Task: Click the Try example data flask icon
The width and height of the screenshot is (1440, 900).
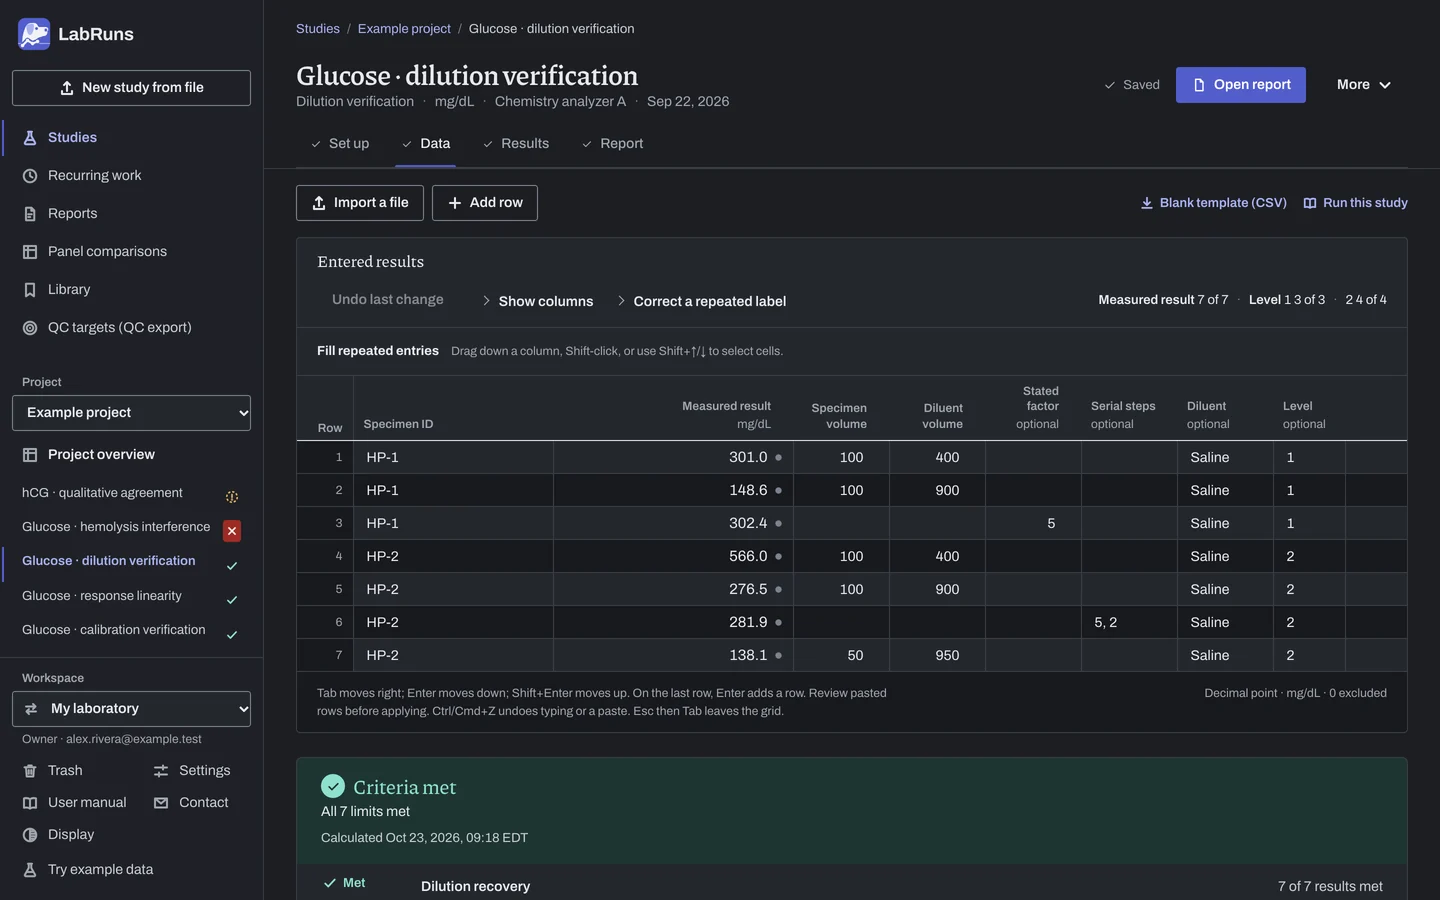Action: [30, 870]
